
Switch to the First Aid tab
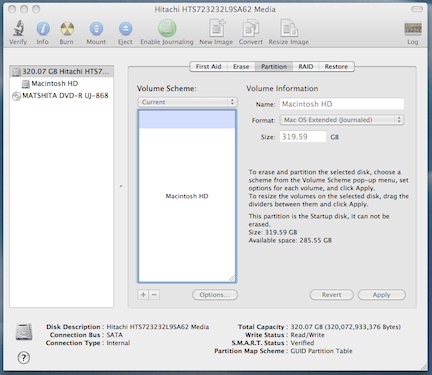(208, 67)
